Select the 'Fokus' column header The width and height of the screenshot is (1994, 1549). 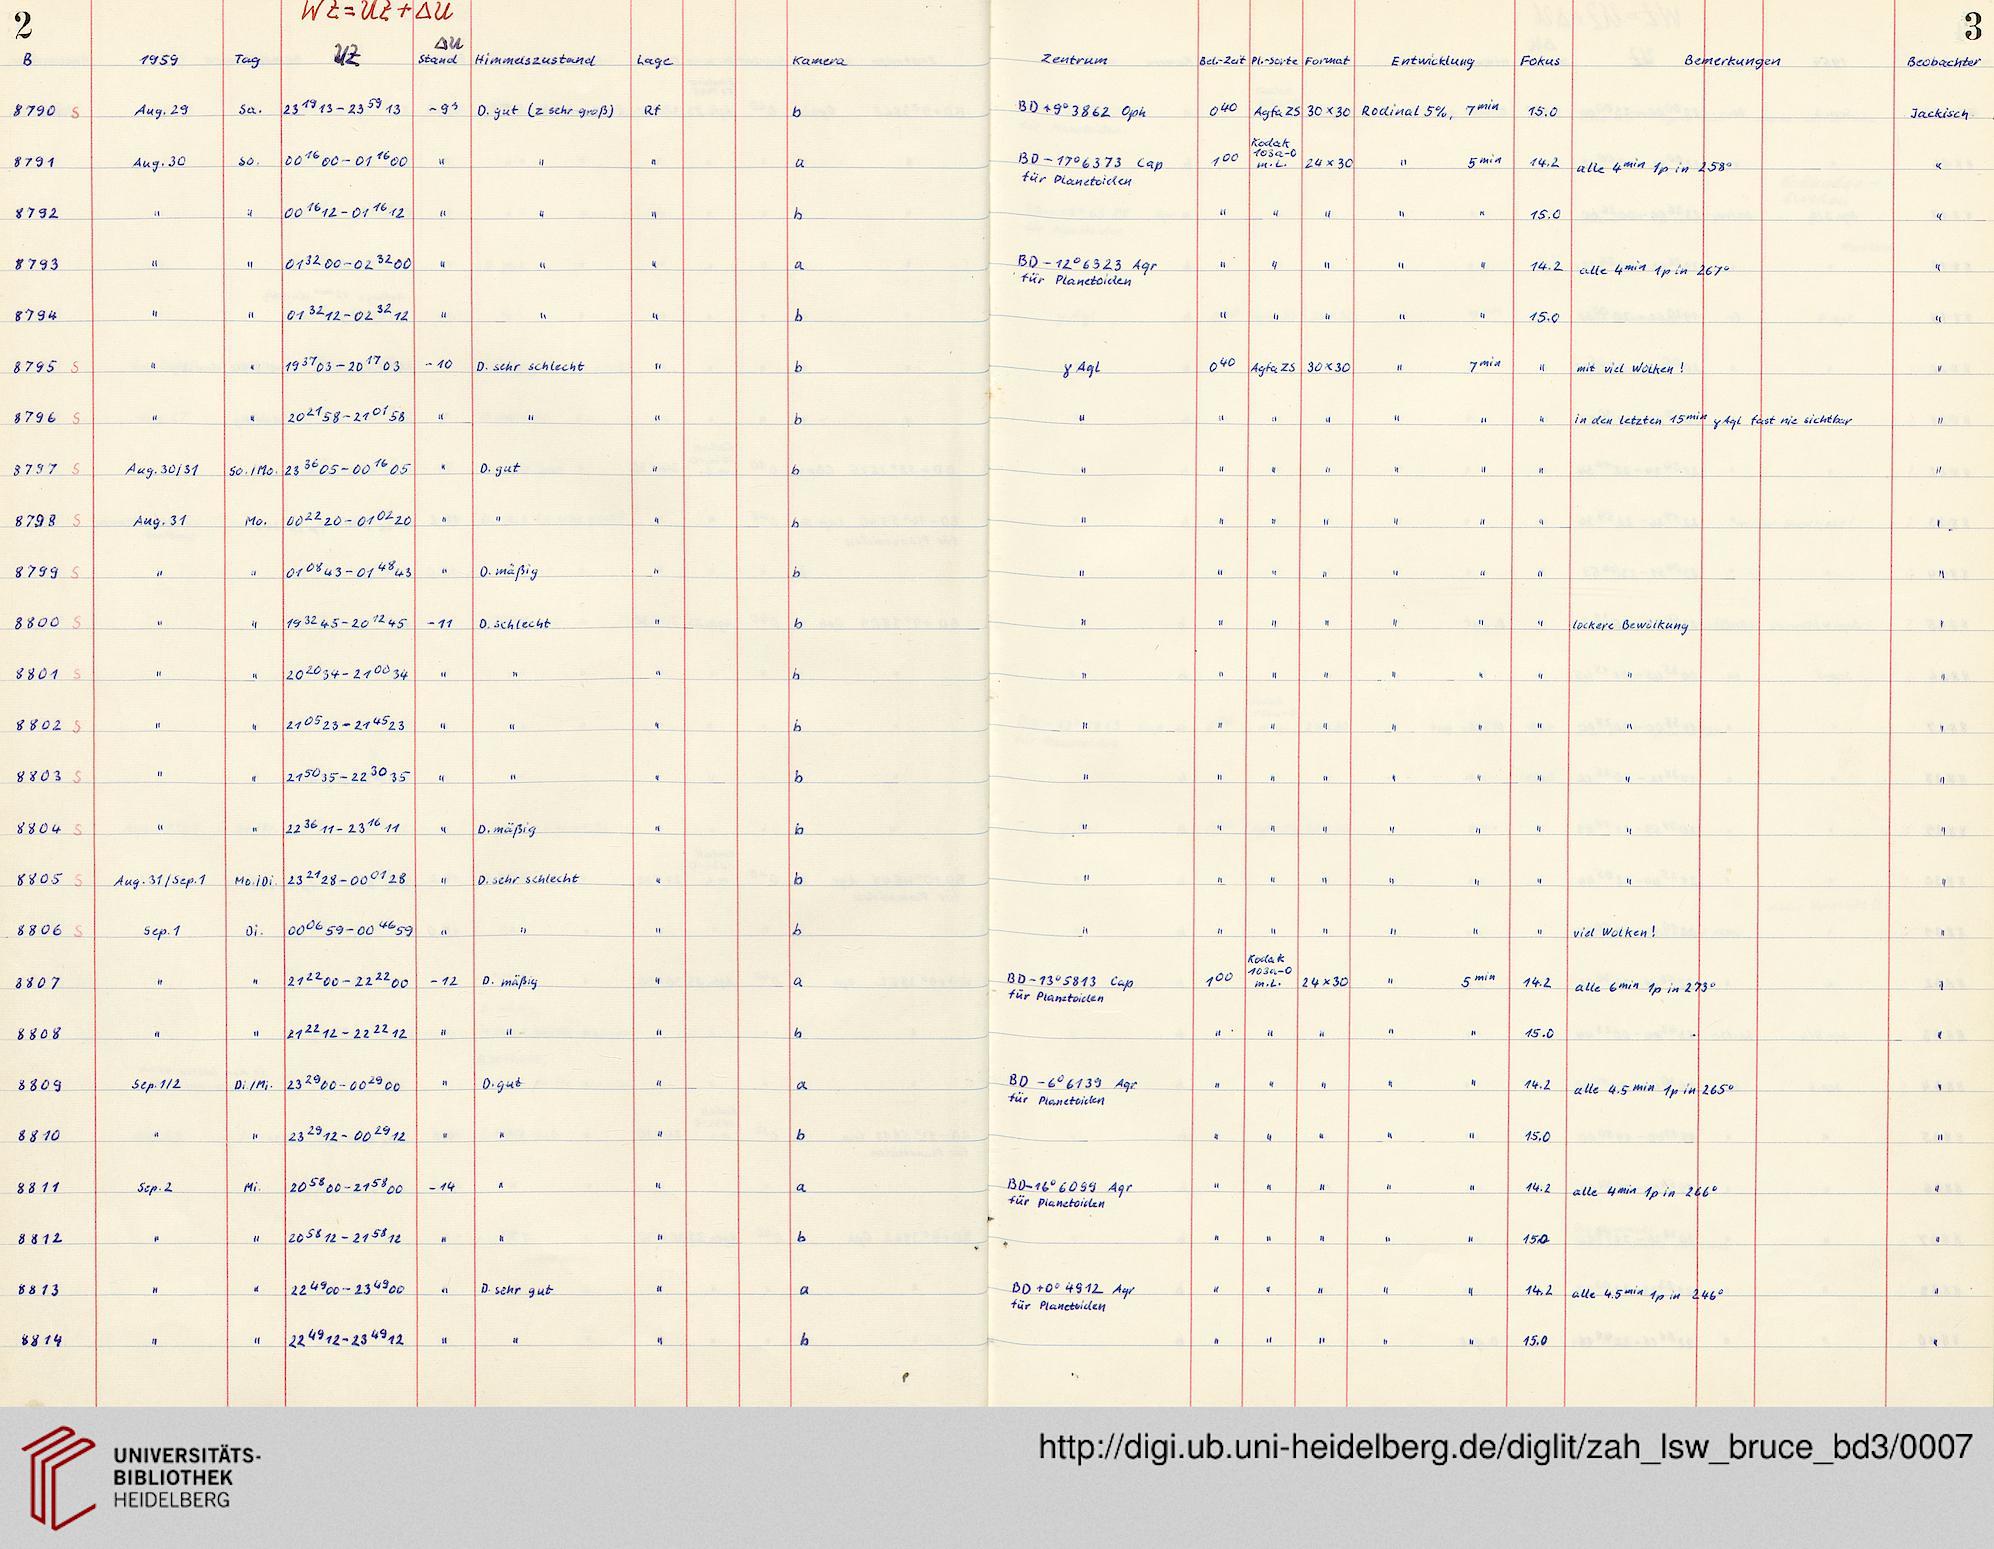point(1539,61)
